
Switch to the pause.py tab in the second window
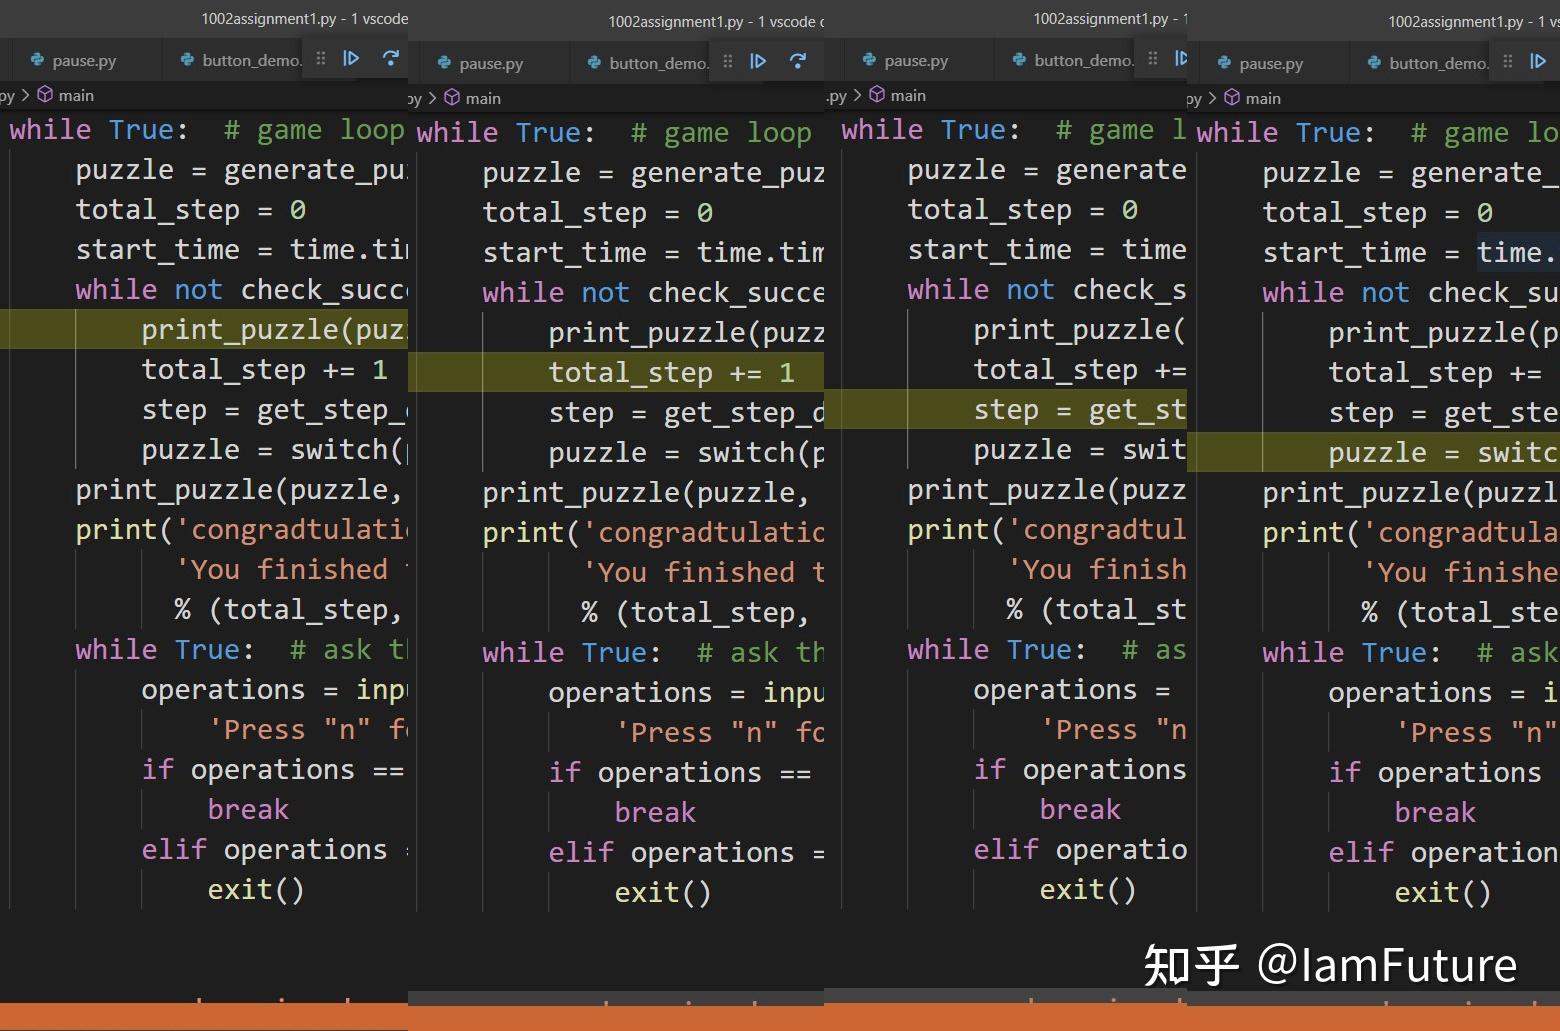pyautogui.click(x=490, y=62)
